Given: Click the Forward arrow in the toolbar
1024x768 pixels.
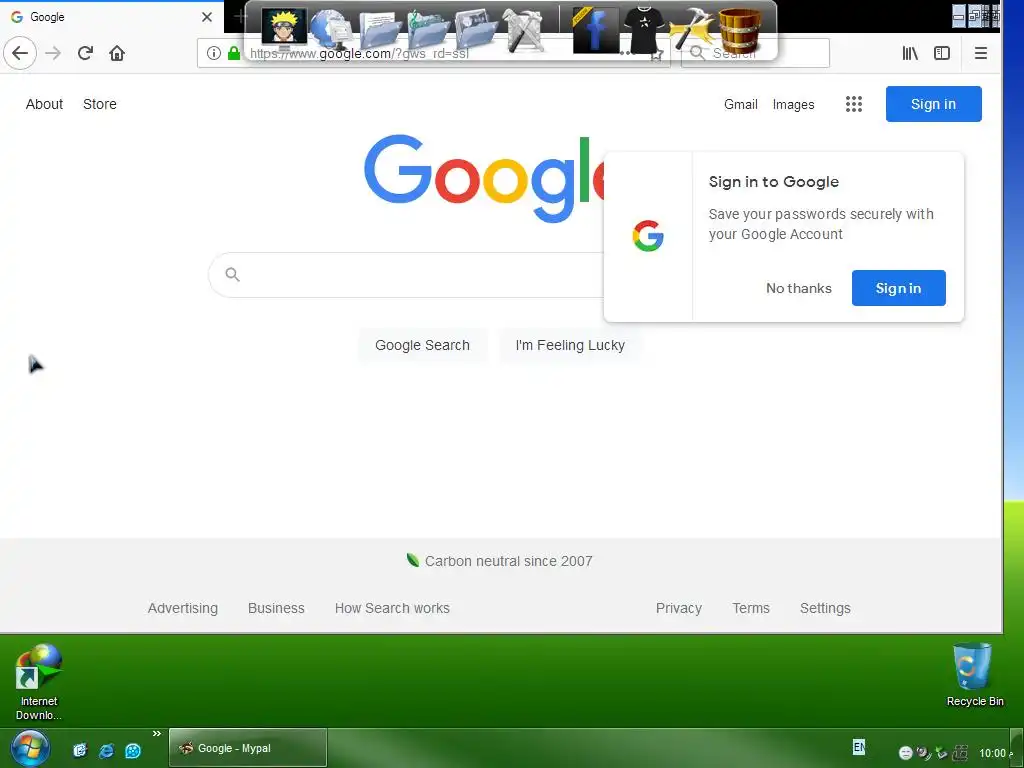Looking at the screenshot, I should (53, 53).
